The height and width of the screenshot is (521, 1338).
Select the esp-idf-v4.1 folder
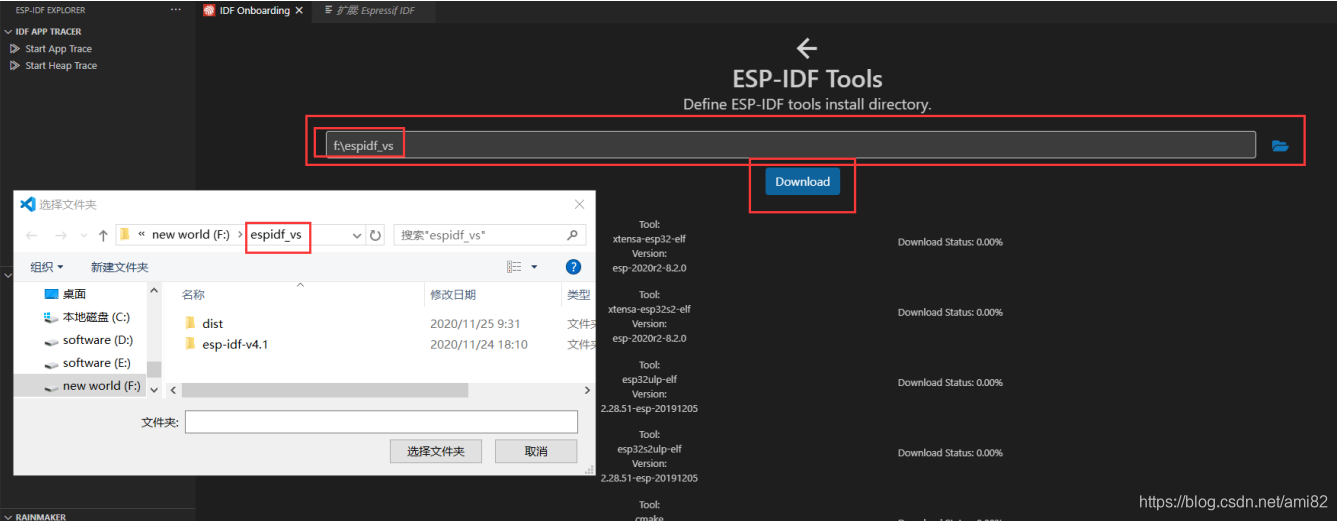pos(235,344)
